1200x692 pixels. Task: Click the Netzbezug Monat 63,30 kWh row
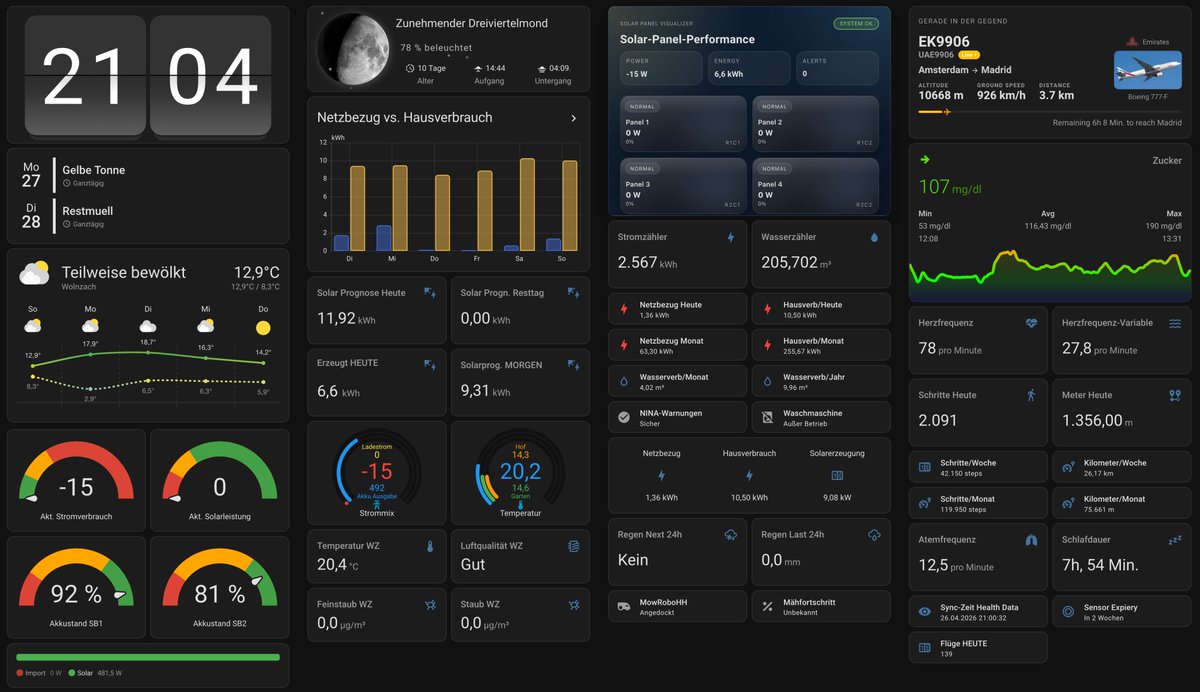click(677, 345)
